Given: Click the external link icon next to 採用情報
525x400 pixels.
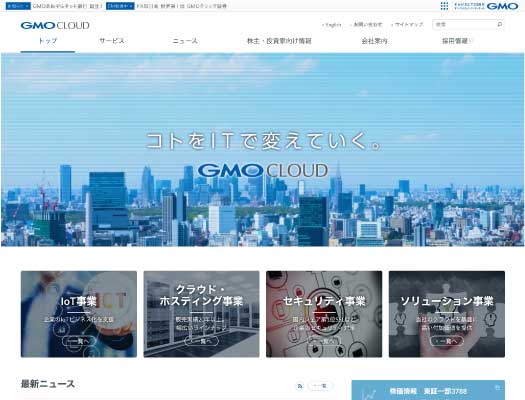Looking at the screenshot, I should pyautogui.click(x=470, y=41).
